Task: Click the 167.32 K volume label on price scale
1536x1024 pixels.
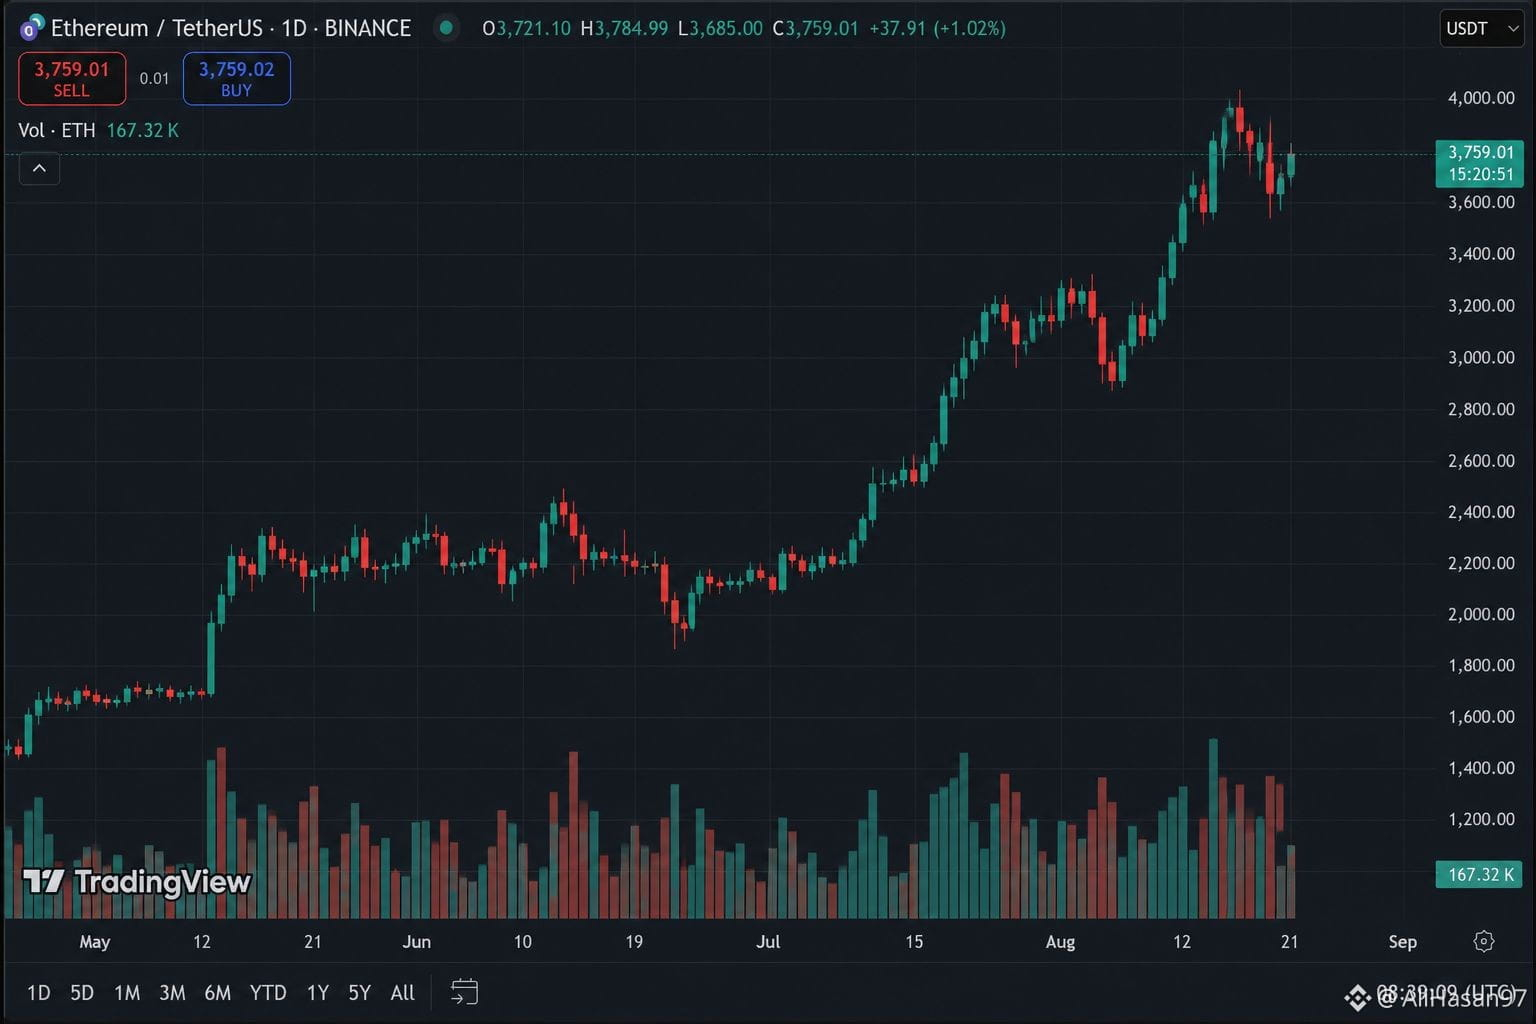Action: 1480,874
